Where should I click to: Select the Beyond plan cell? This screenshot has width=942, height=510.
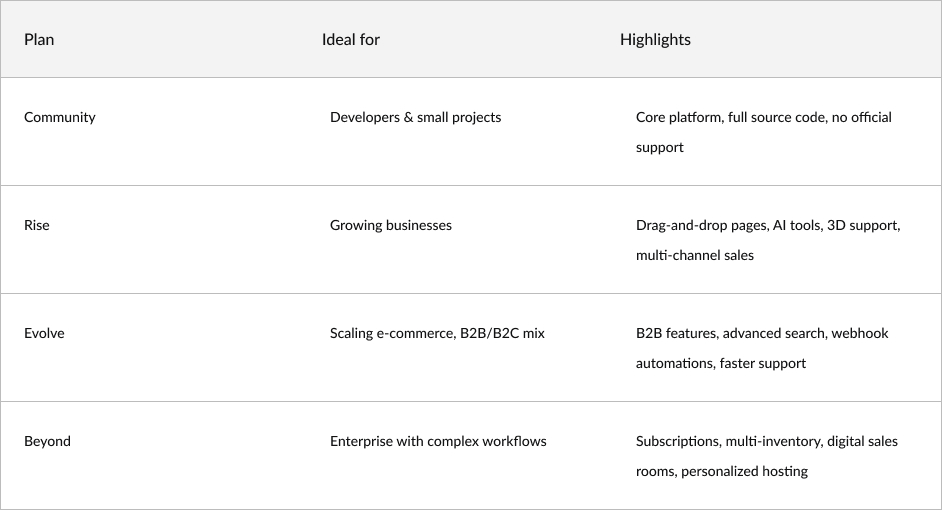[x=47, y=442]
